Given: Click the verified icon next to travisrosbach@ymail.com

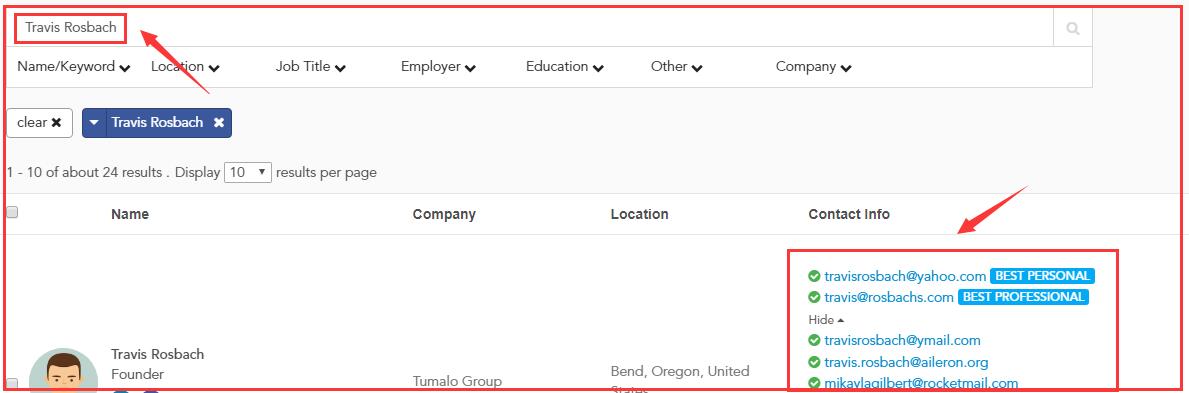Looking at the screenshot, I should [x=814, y=341].
